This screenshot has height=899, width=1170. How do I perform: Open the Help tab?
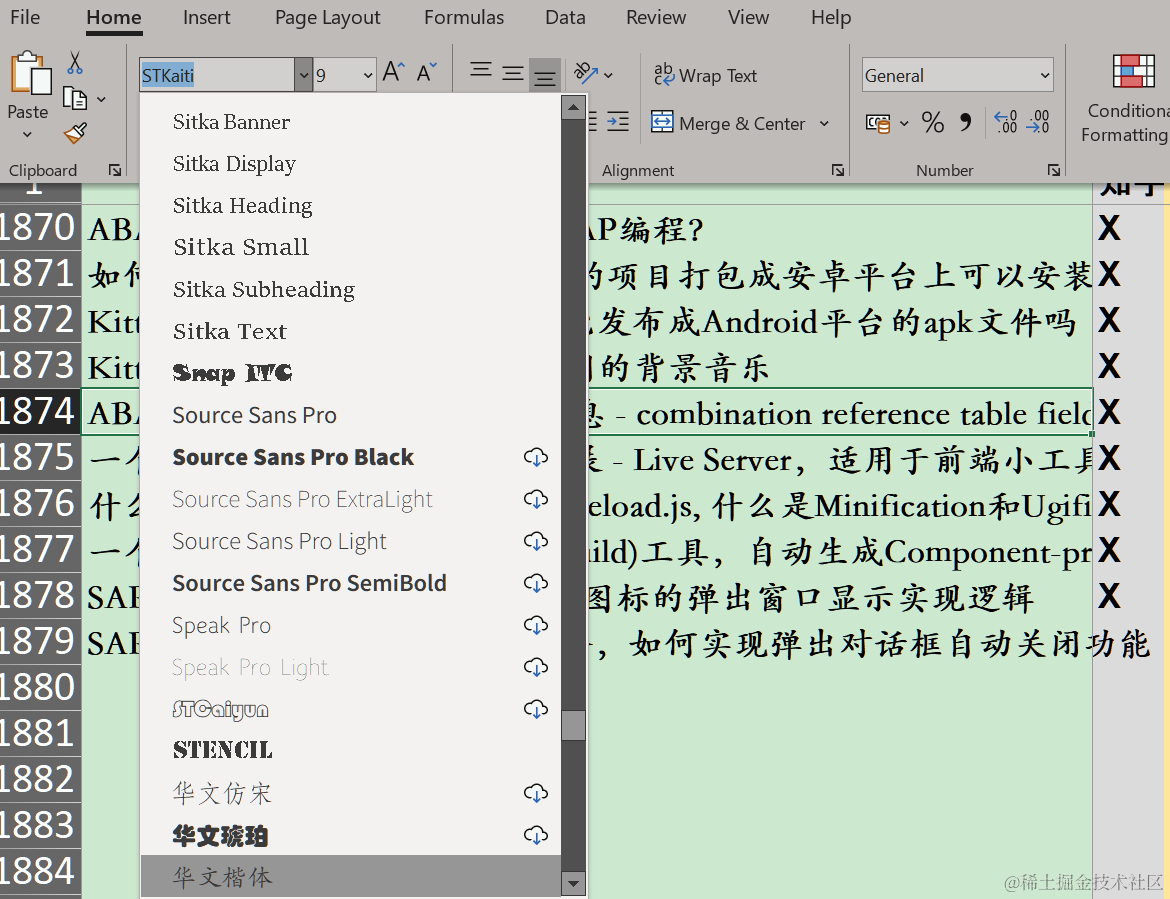point(831,17)
